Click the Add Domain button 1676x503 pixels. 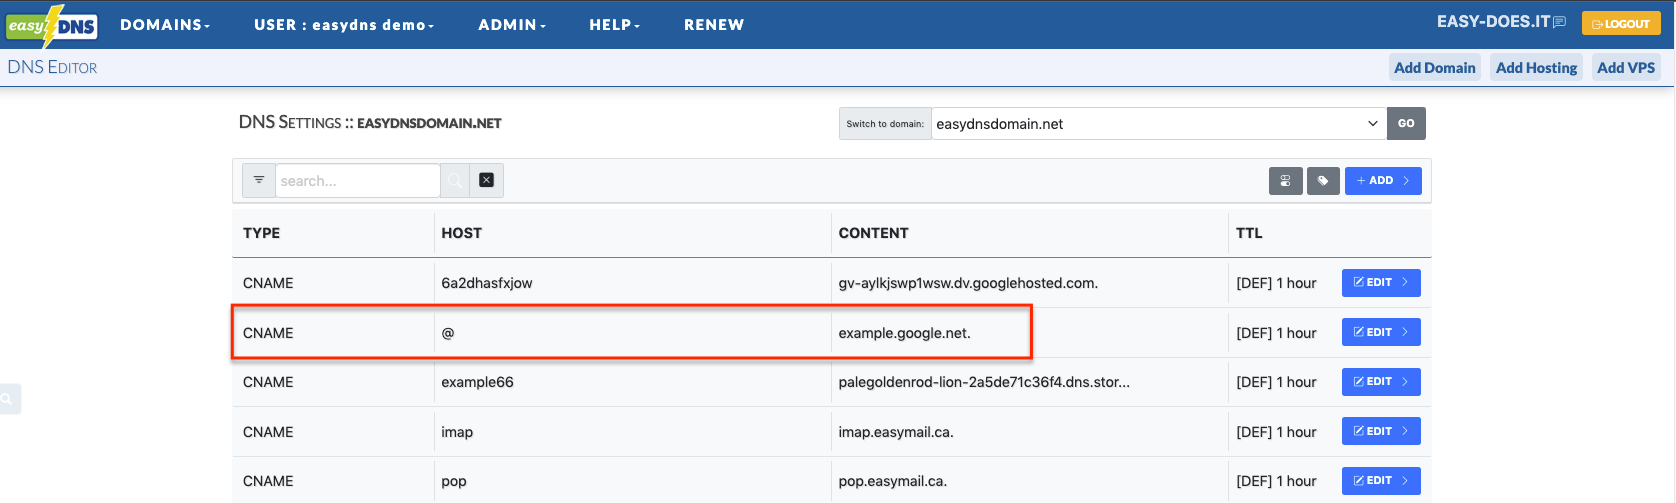pyautogui.click(x=1434, y=68)
